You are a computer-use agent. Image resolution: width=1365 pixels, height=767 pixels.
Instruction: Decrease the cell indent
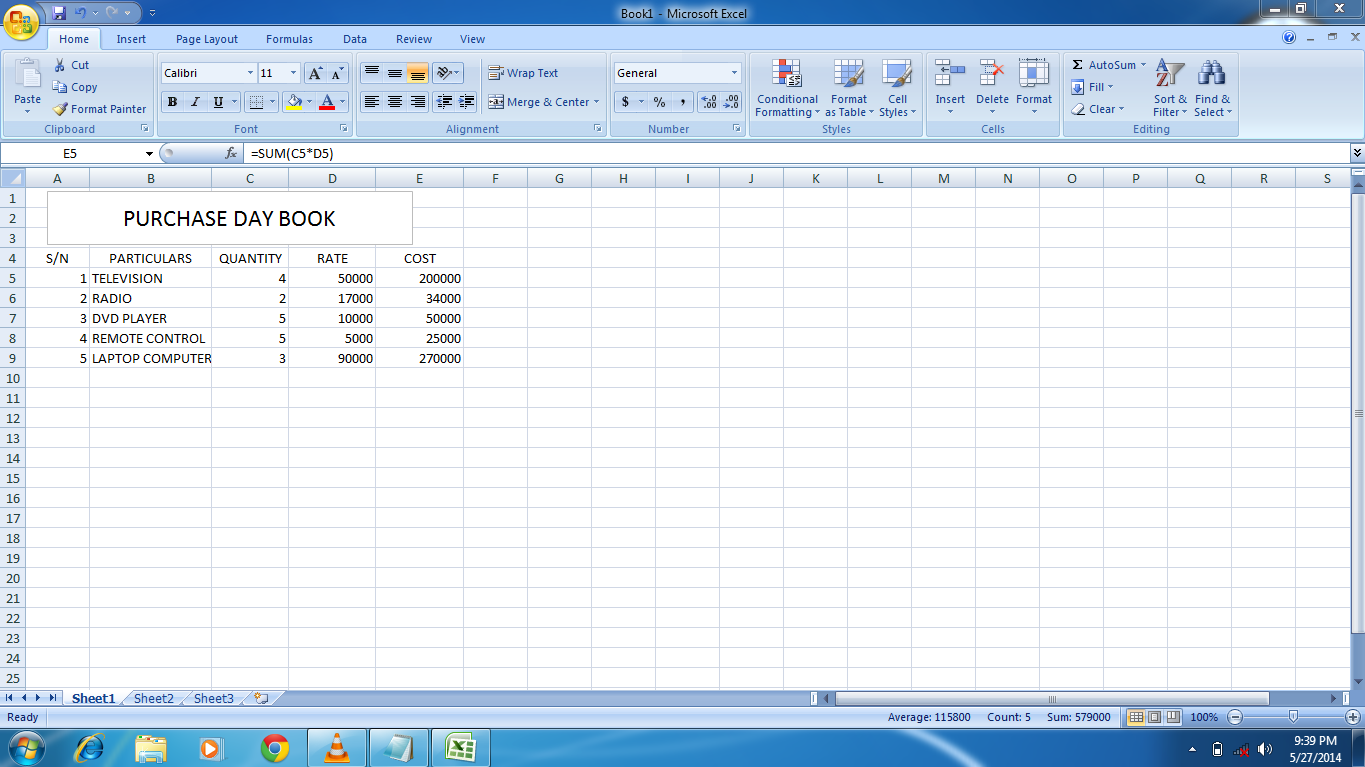click(443, 102)
